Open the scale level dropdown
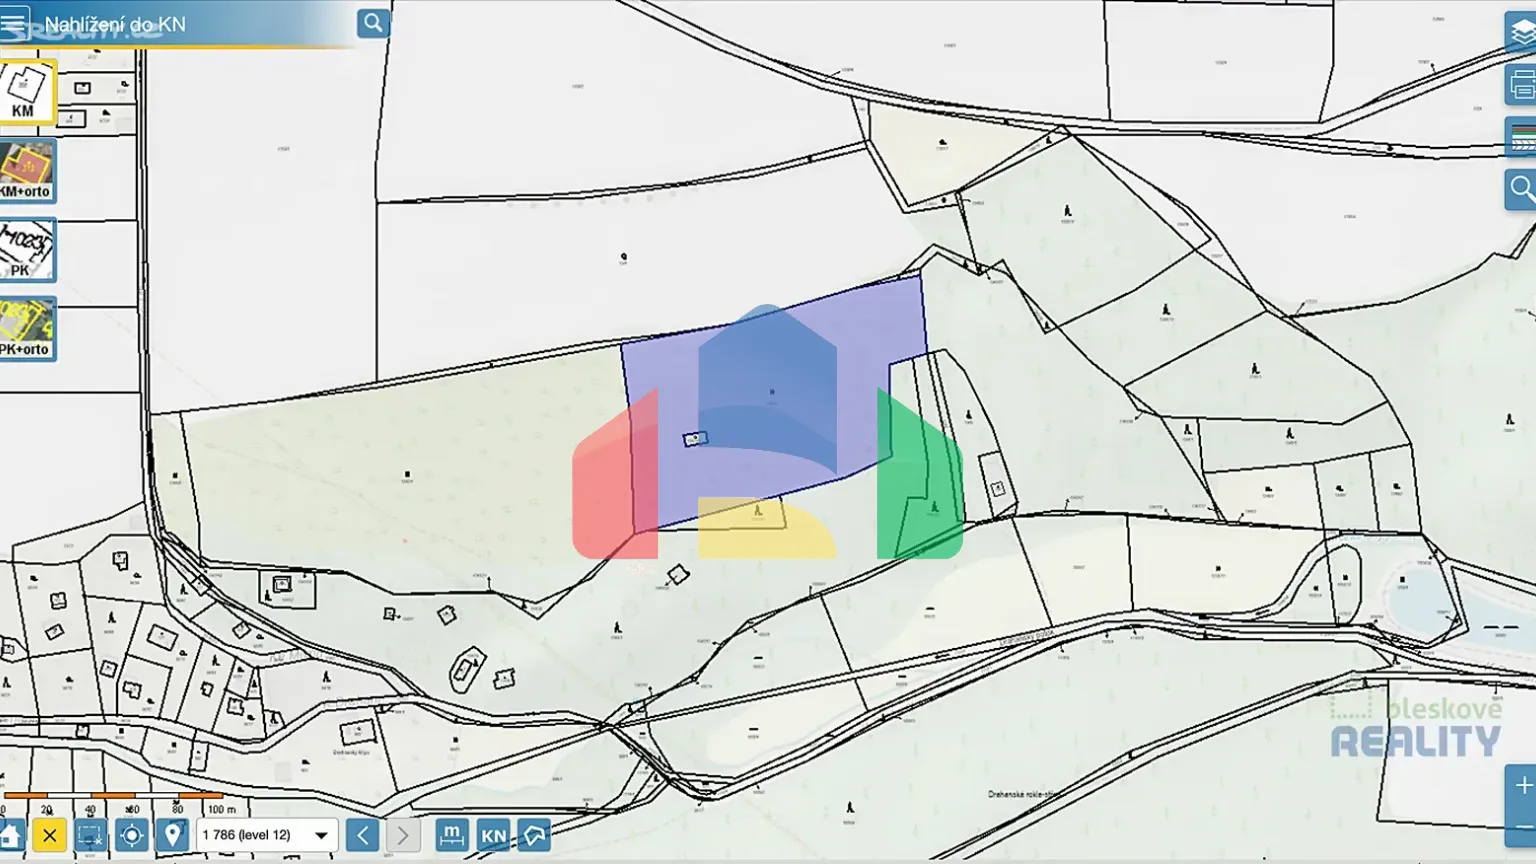This screenshot has width=1536, height=864. [321, 835]
